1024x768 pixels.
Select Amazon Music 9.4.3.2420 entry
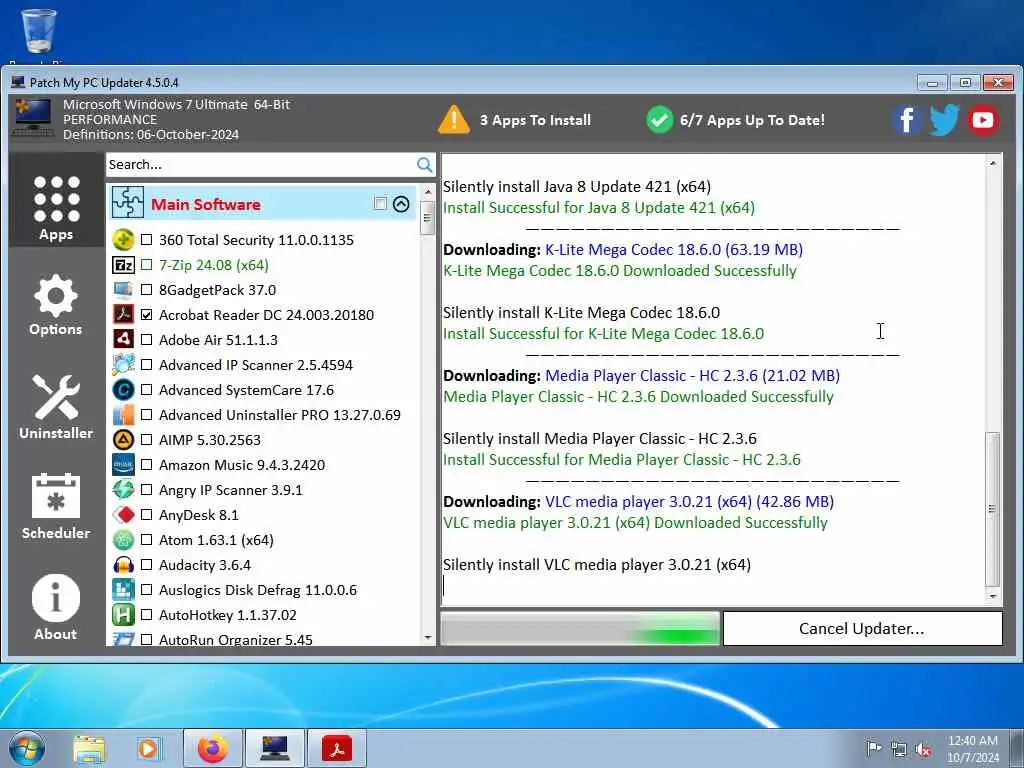[x=242, y=465]
